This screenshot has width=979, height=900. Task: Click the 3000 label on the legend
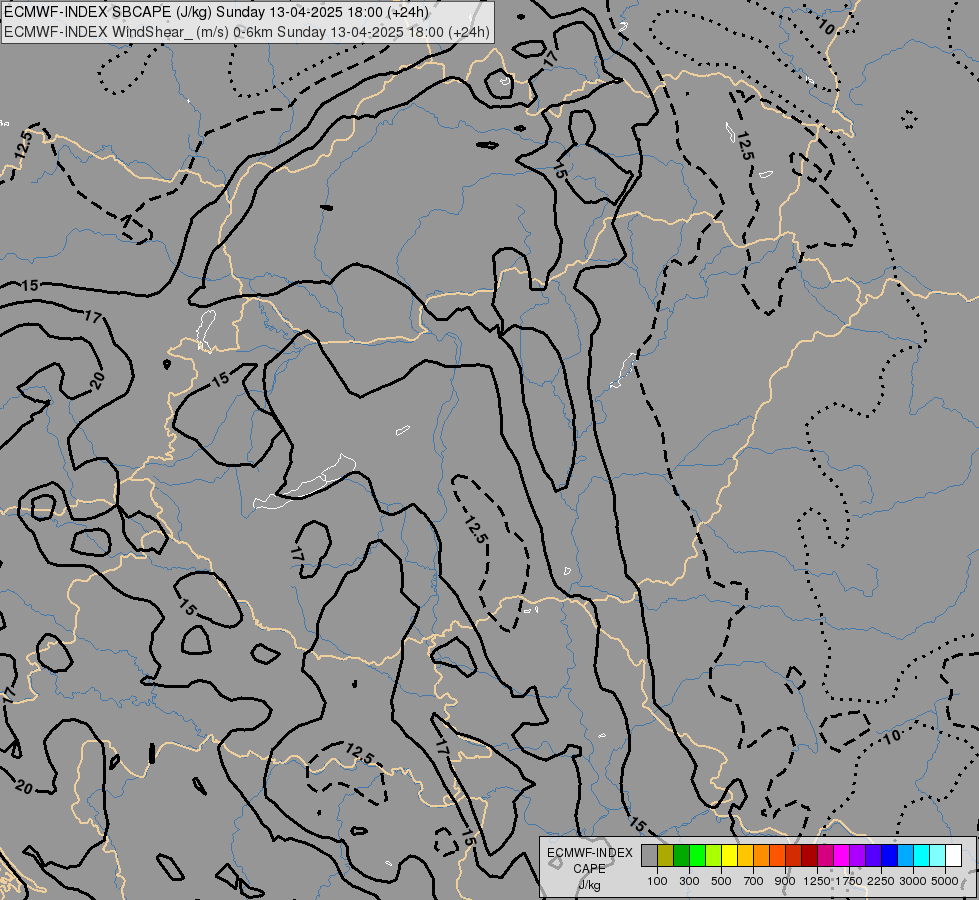913,881
